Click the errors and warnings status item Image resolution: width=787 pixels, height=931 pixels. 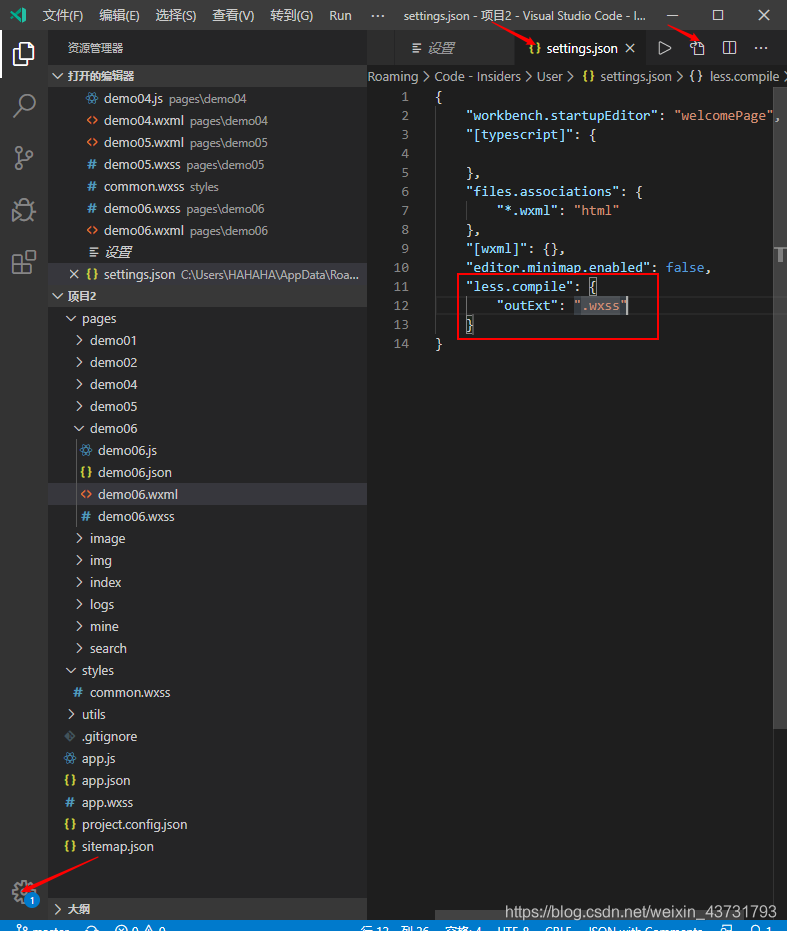pyautogui.click(x=140, y=927)
